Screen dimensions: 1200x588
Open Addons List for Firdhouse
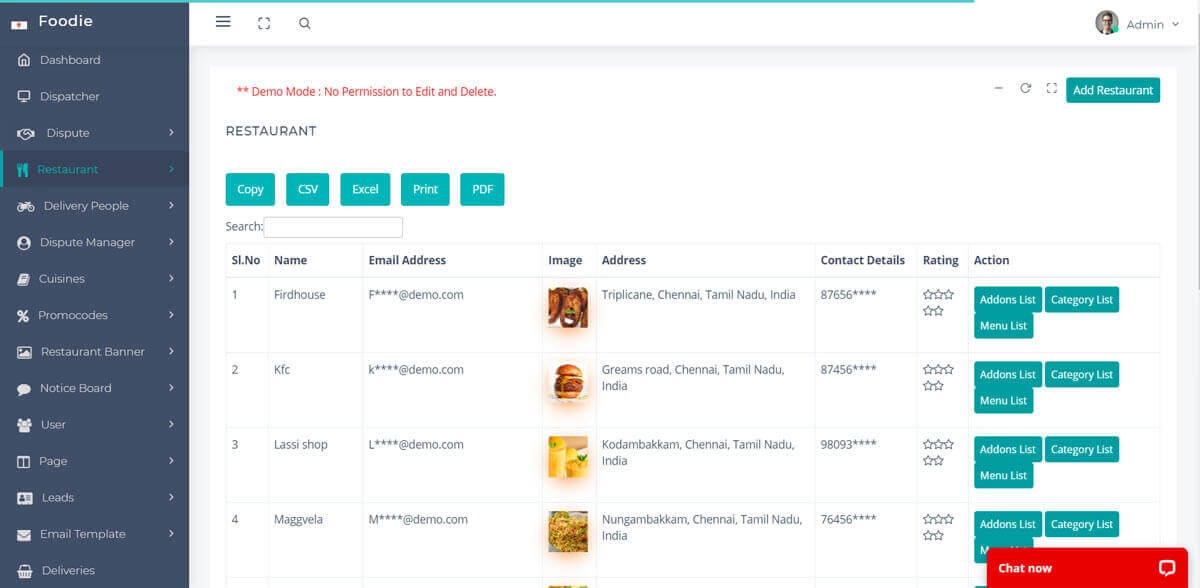coord(1007,300)
